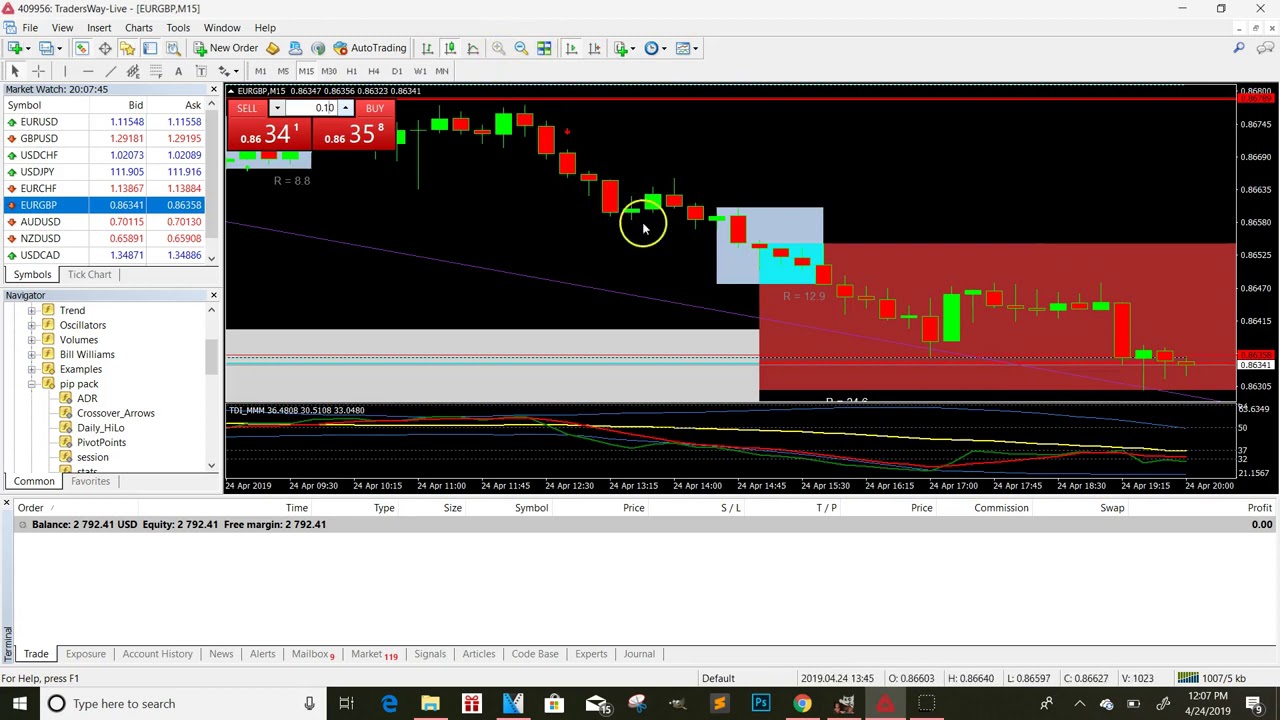Image resolution: width=1280 pixels, height=720 pixels.
Task: Select the Fibonacci retracement tool
Action: (x=156, y=71)
